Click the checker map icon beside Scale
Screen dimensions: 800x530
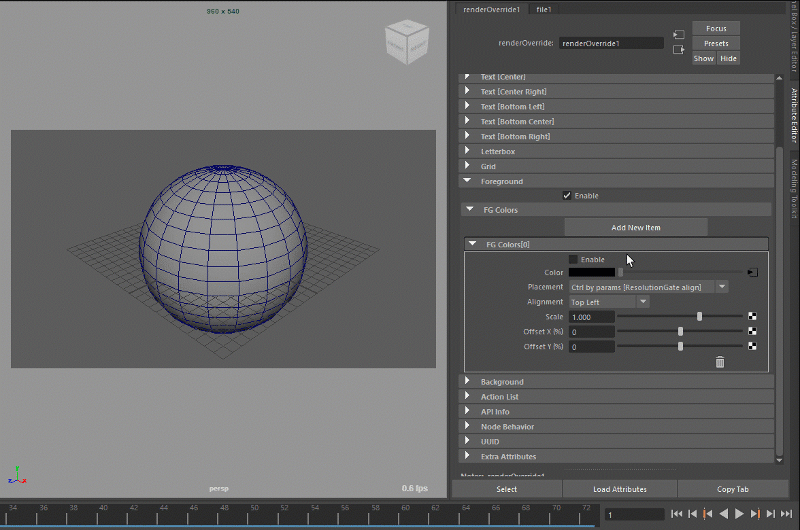752,317
